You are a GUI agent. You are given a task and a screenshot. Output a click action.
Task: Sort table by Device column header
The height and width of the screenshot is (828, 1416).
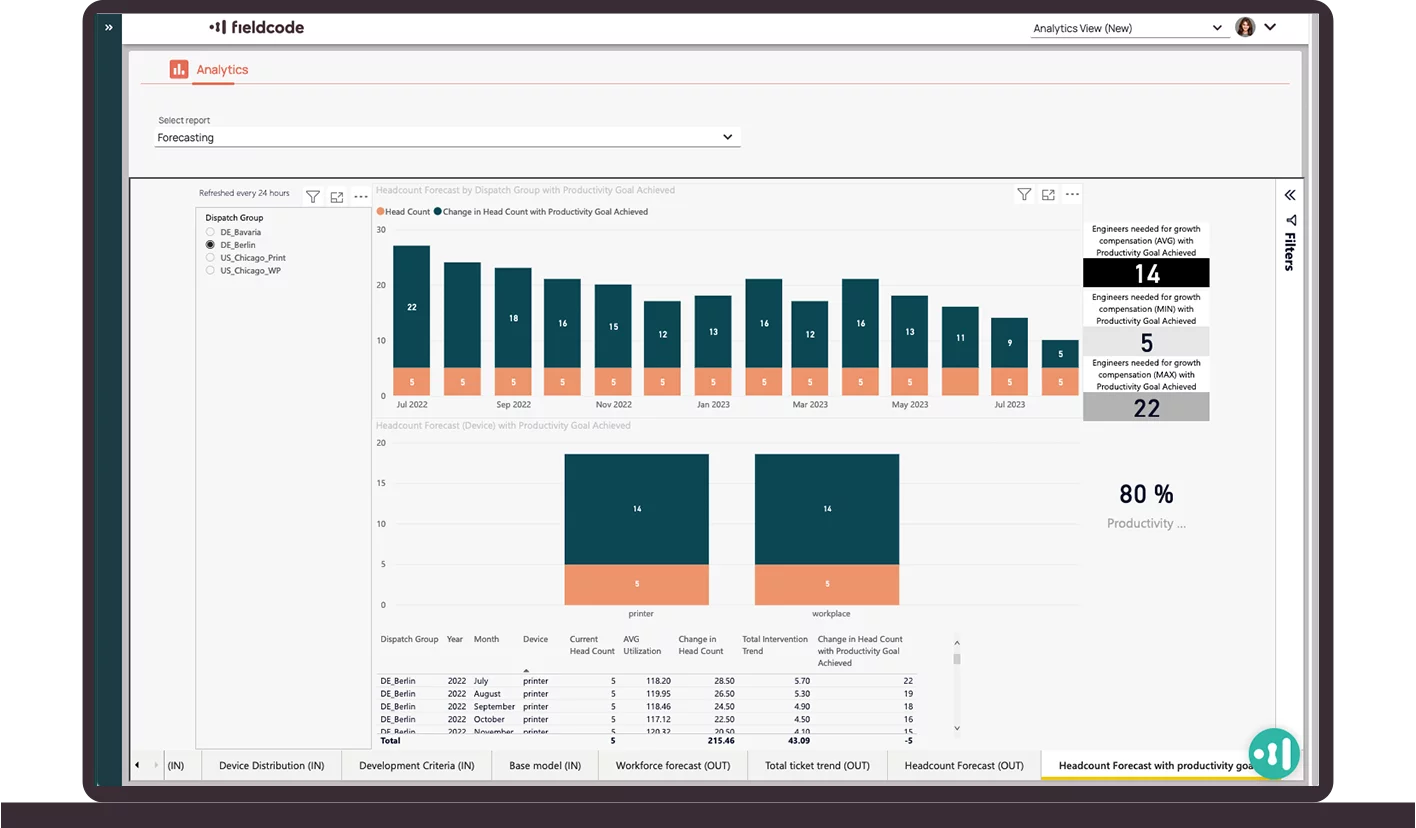pyautogui.click(x=535, y=639)
